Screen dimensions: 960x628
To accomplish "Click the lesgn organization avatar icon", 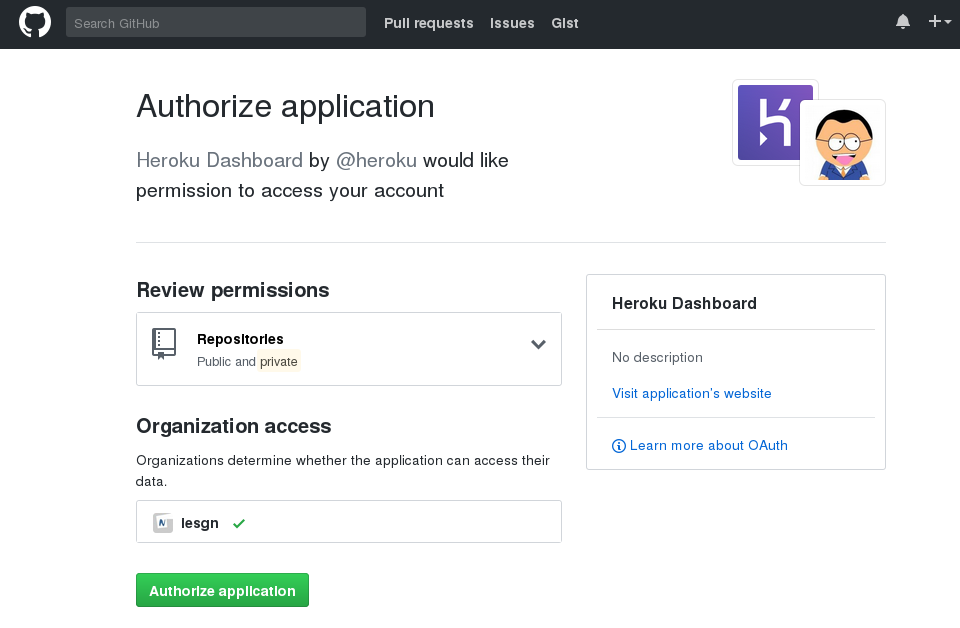I will (163, 522).
